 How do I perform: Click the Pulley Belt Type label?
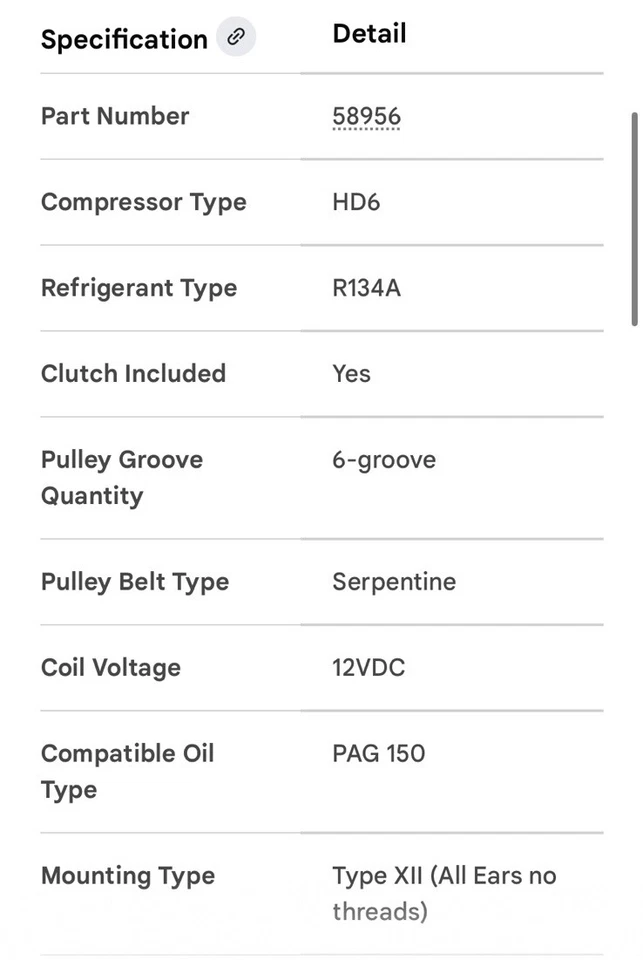click(x=135, y=582)
